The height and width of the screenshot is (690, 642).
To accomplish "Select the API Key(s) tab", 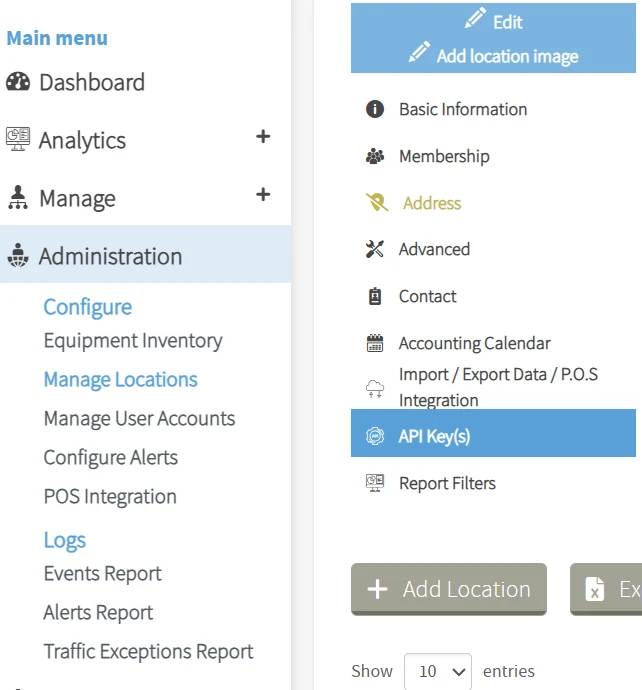I will (493, 433).
